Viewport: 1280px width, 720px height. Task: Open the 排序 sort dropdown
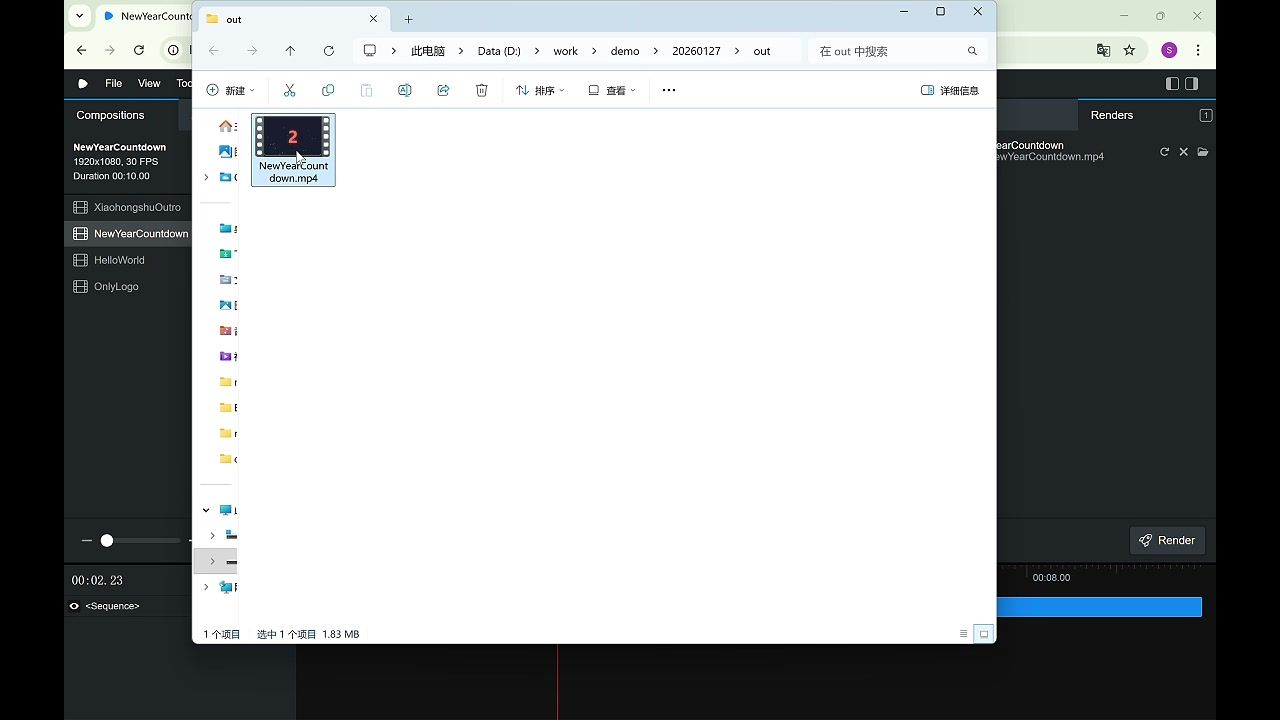coord(540,90)
